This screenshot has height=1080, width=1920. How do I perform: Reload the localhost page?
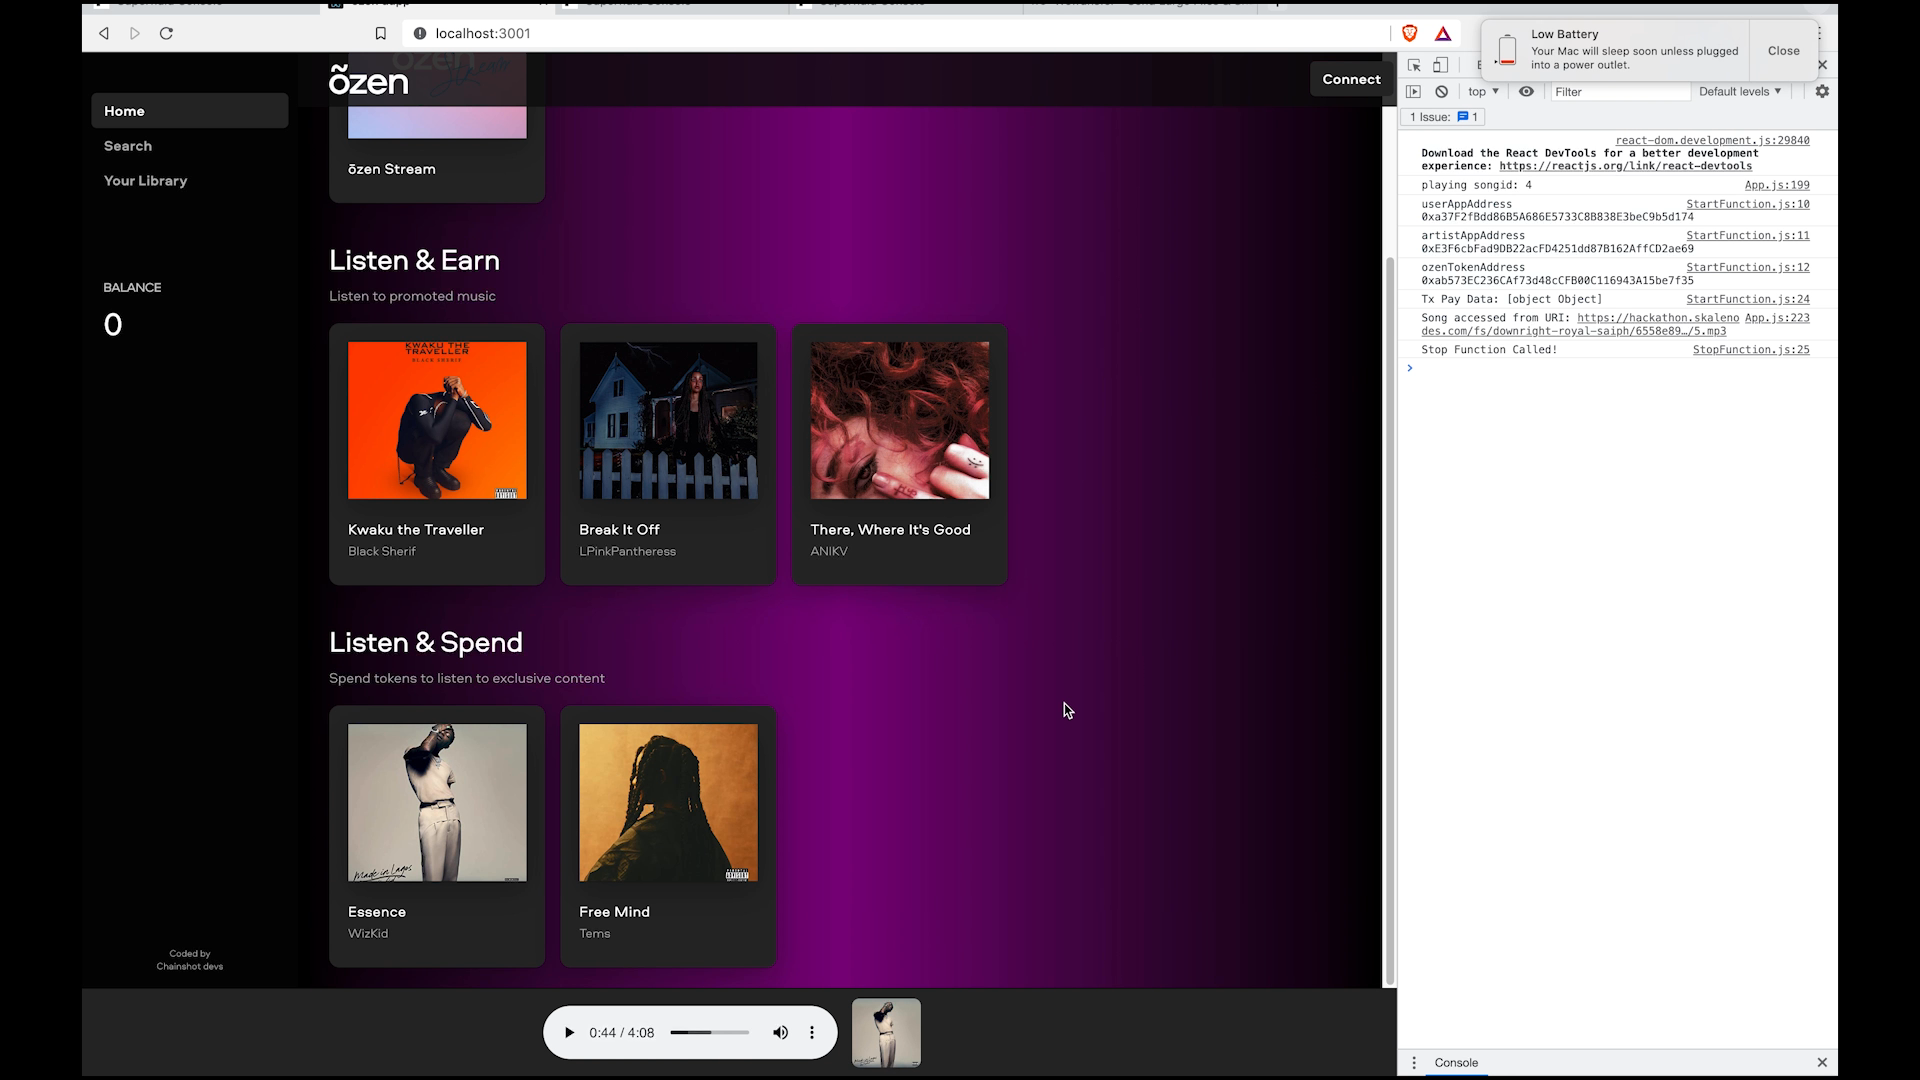pyautogui.click(x=167, y=33)
